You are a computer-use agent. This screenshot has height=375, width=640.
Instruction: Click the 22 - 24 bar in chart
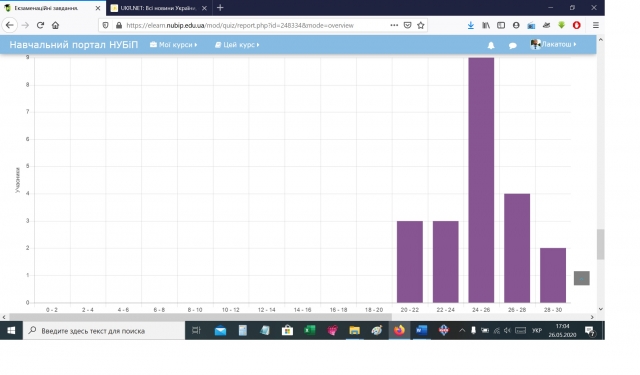[446, 262]
